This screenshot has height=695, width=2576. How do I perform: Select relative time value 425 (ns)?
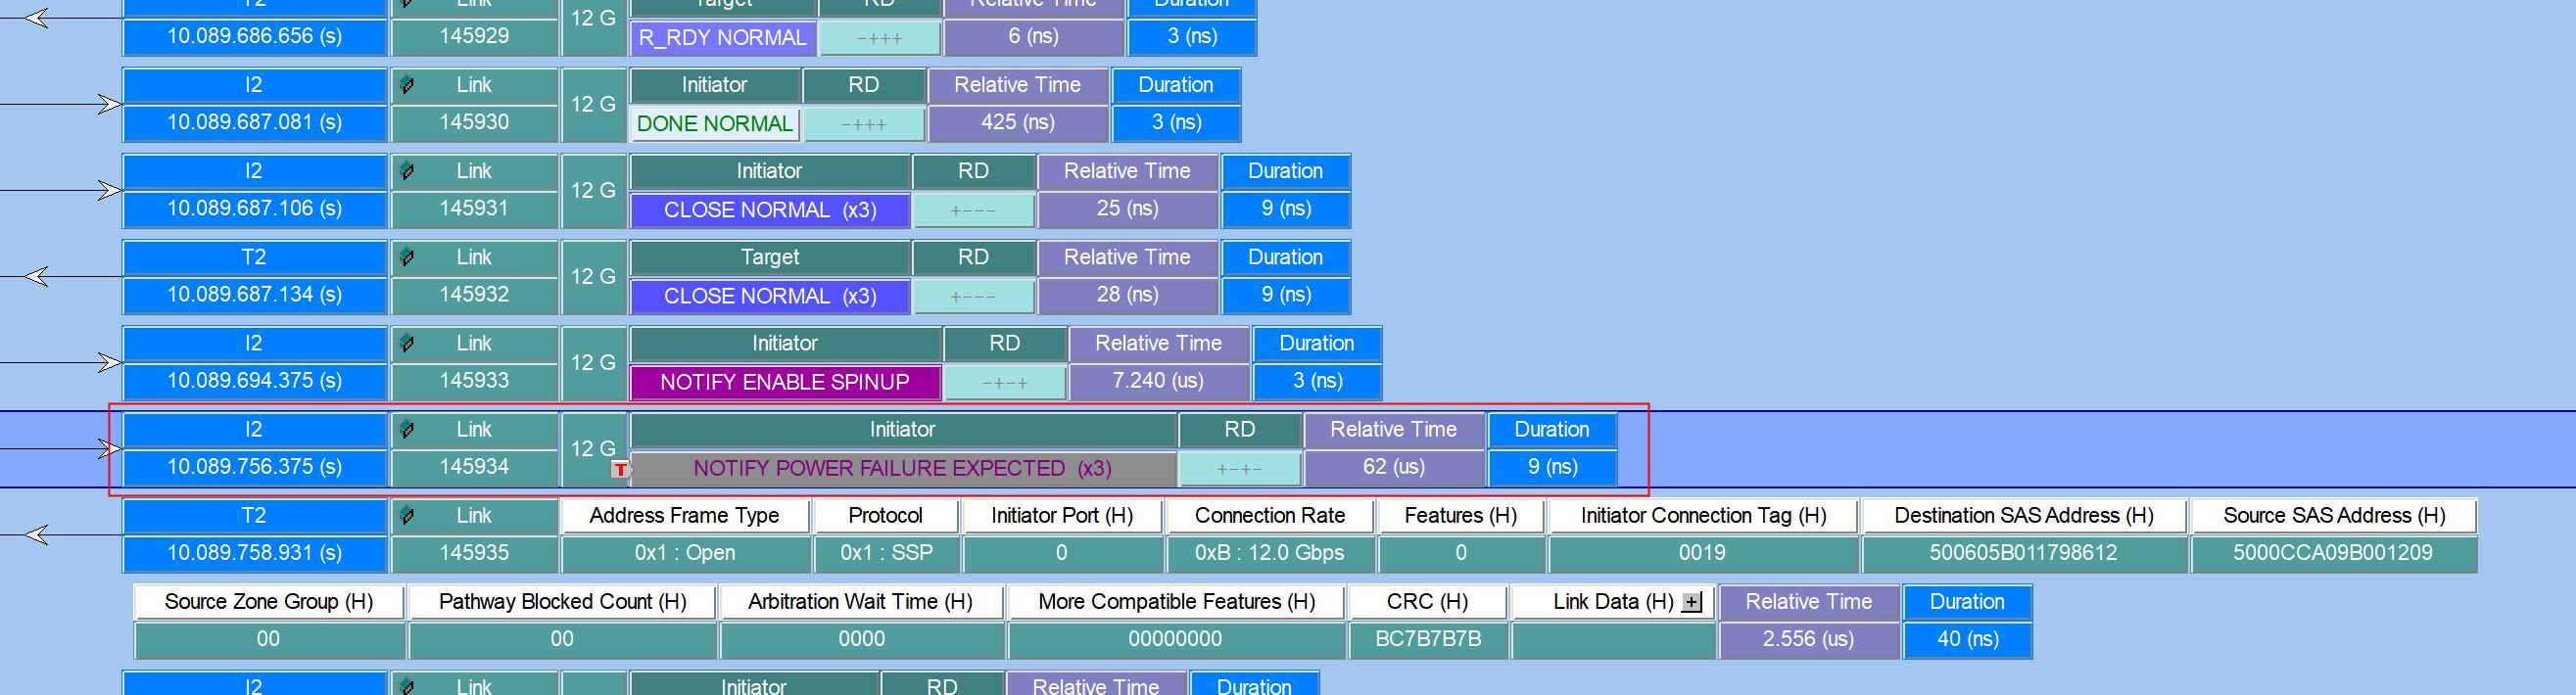tap(1018, 123)
